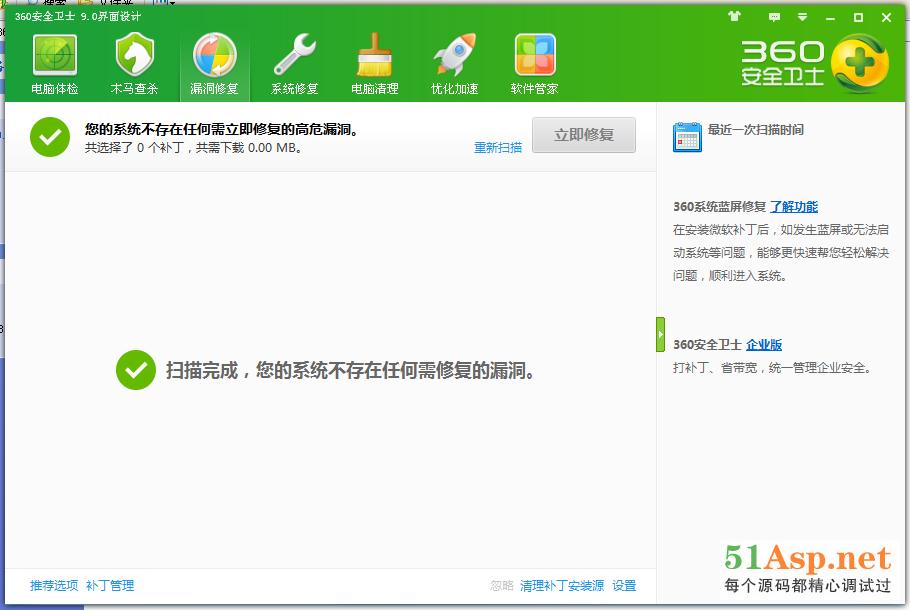The height and width of the screenshot is (610, 910).
Task: Go to 电脑清理 cleanup broom
Action: pos(374,64)
